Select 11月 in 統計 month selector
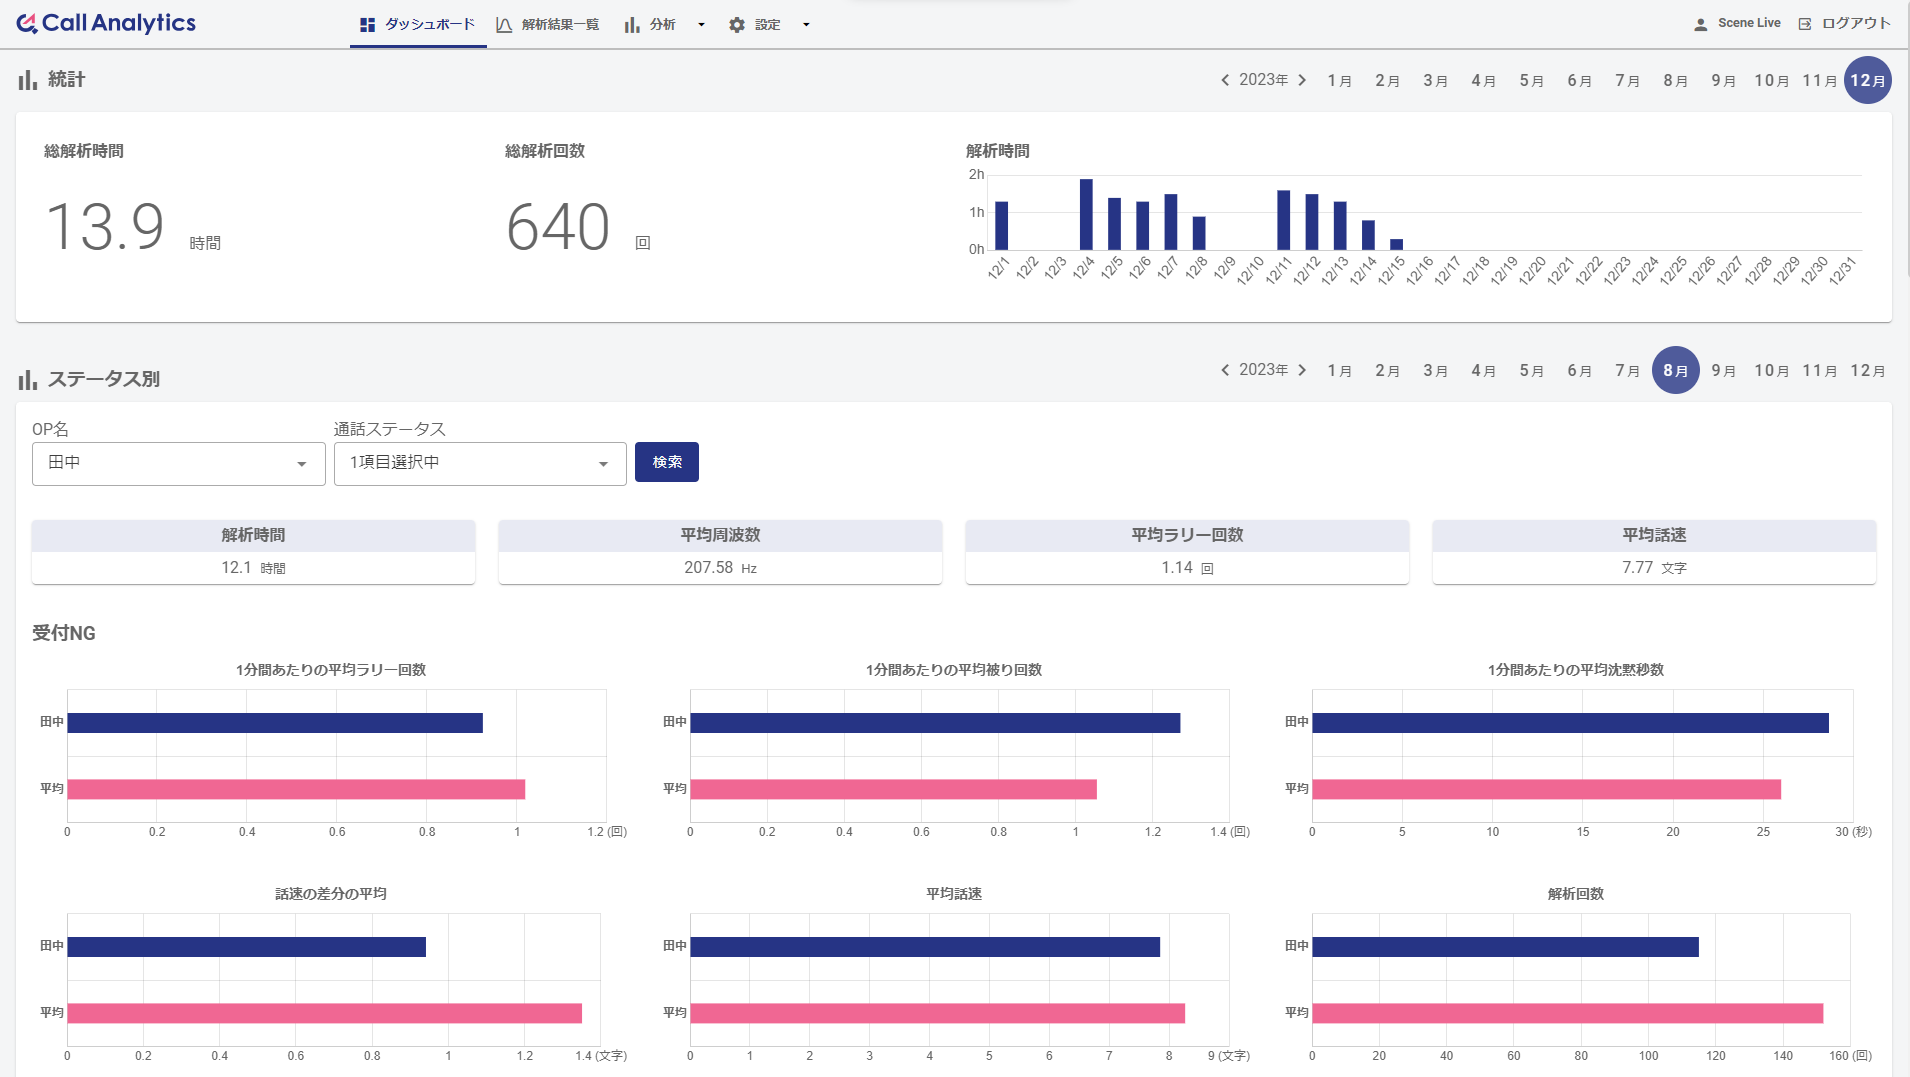Image resolution: width=1910 pixels, height=1077 pixels. [x=1820, y=80]
